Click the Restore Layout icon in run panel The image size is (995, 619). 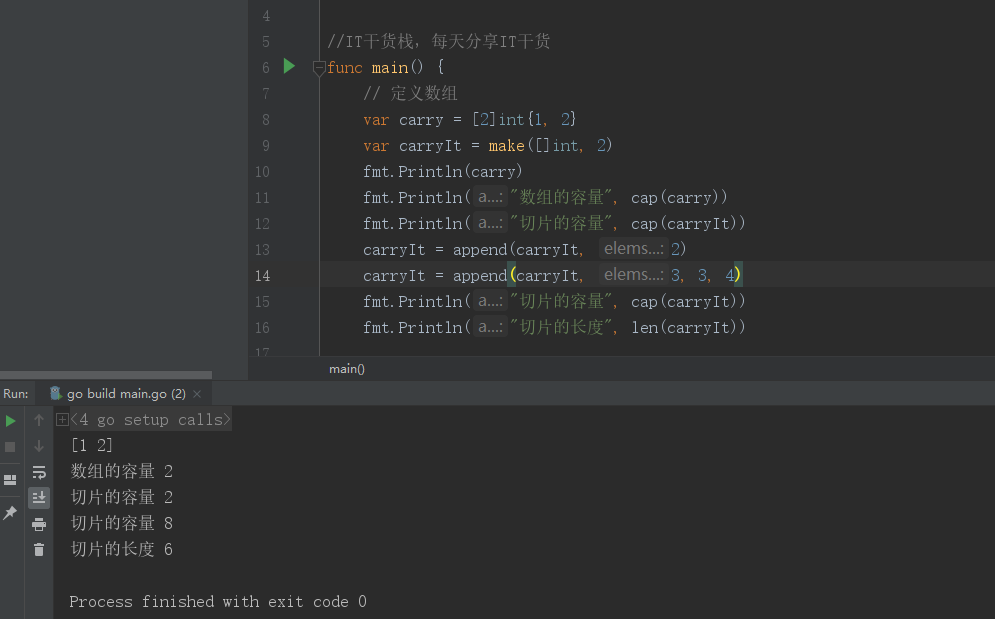coord(10,479)
